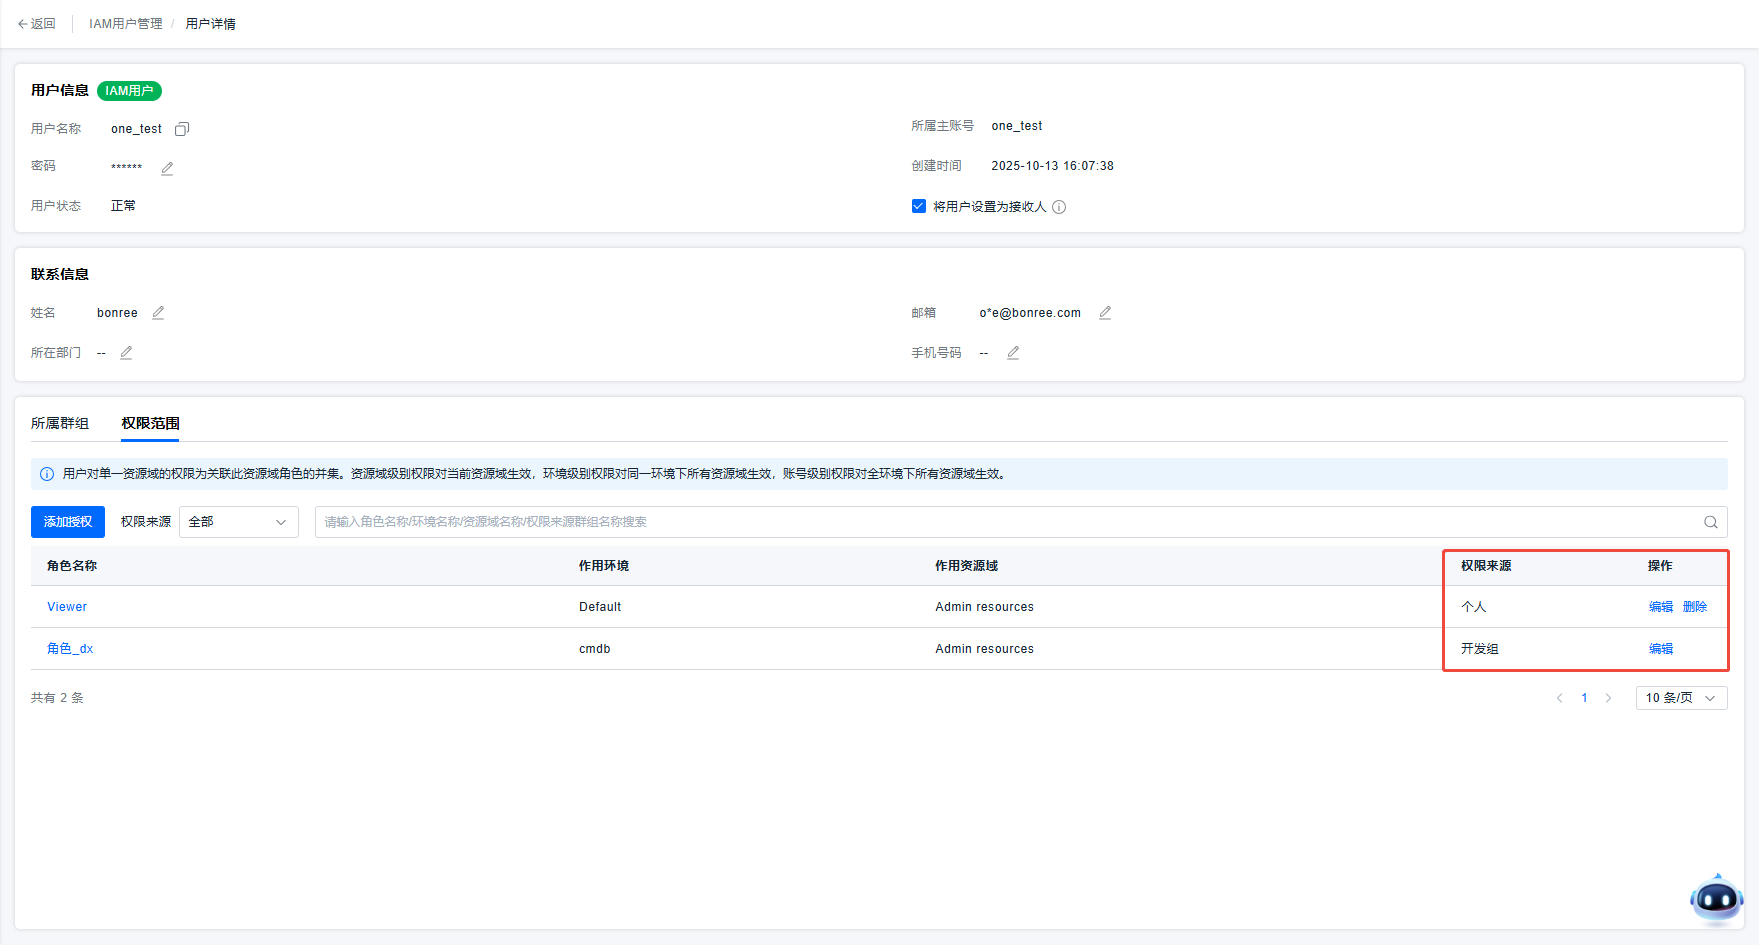Open the permission source dropdown

tap(238, 522)
